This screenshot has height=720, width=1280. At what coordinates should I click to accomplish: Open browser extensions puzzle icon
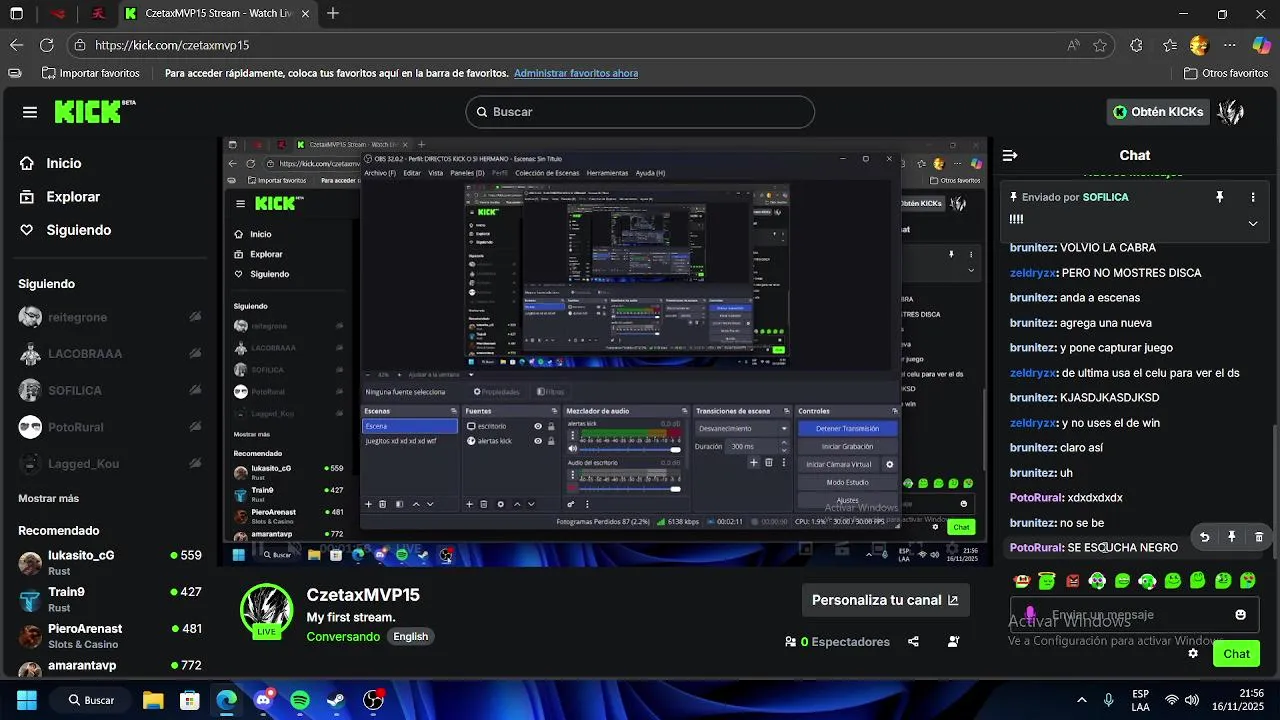[1136, 45]
